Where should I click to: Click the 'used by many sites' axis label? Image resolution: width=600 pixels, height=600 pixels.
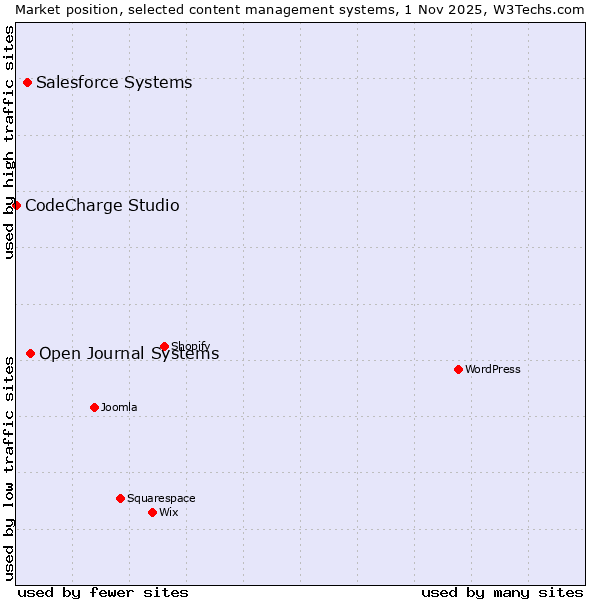(x=502, y=592)
